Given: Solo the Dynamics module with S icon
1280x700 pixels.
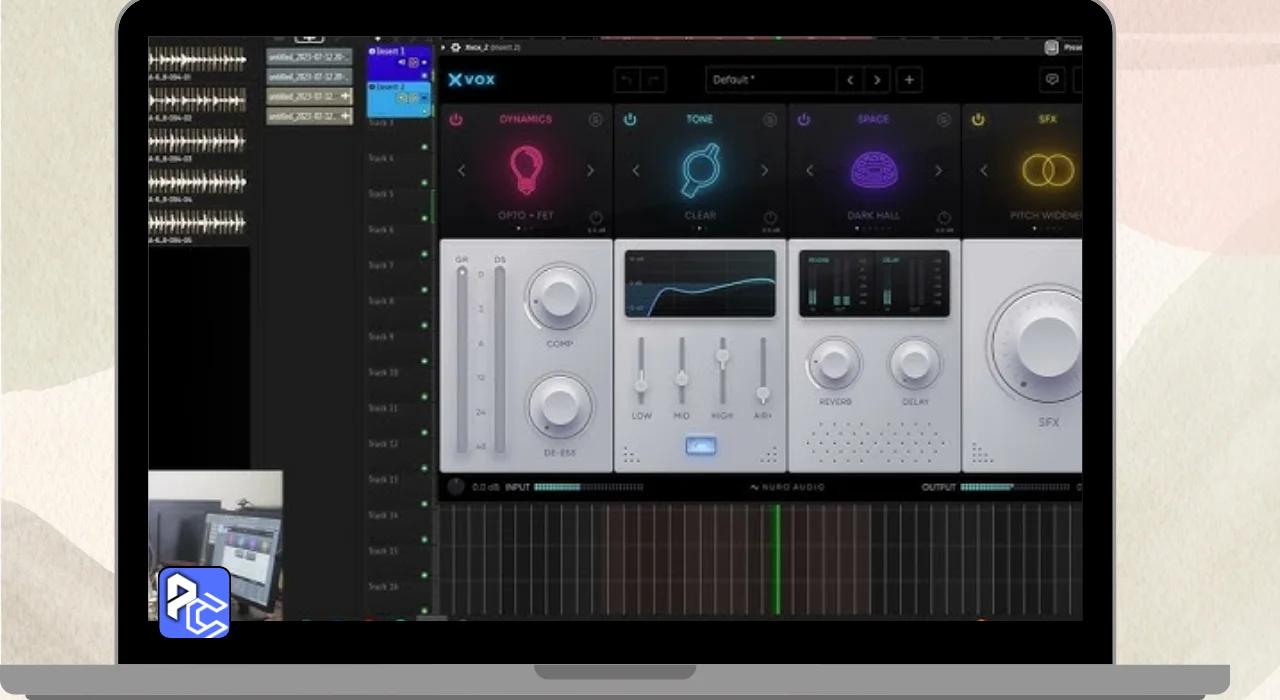Looking at the screenshot, I should pos(596,120).
